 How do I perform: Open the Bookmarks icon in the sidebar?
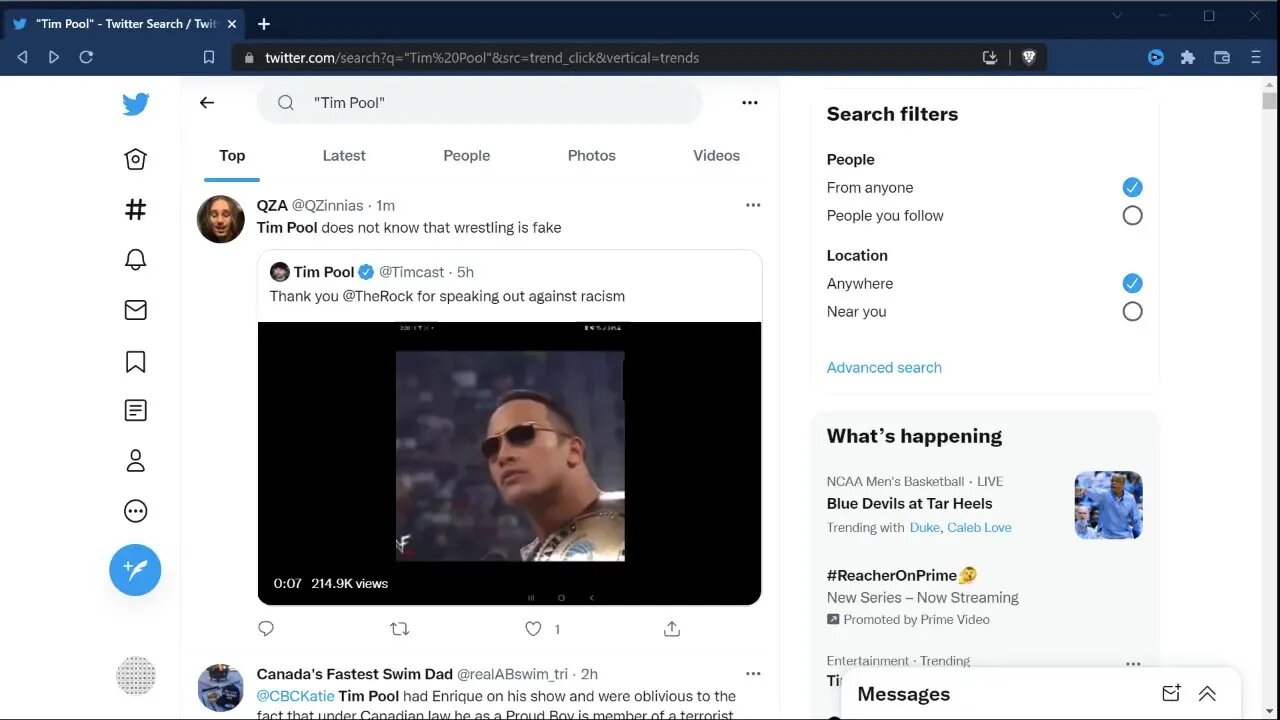point(136,361)
